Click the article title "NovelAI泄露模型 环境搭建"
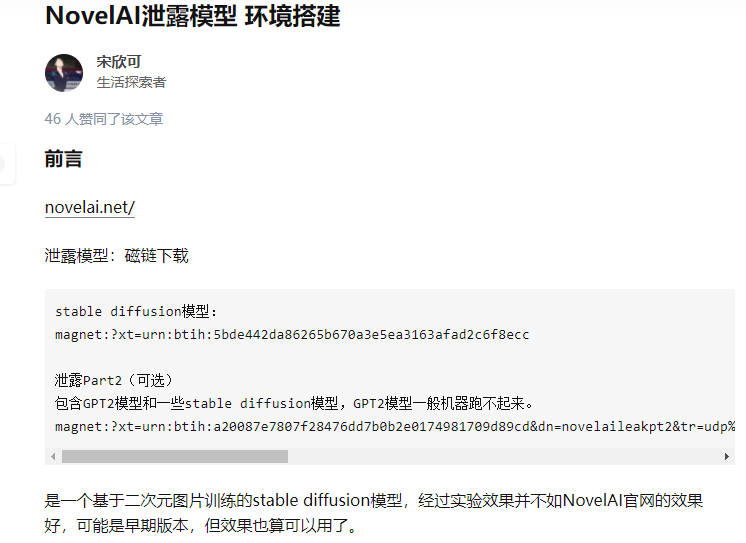 click(193, 16)
